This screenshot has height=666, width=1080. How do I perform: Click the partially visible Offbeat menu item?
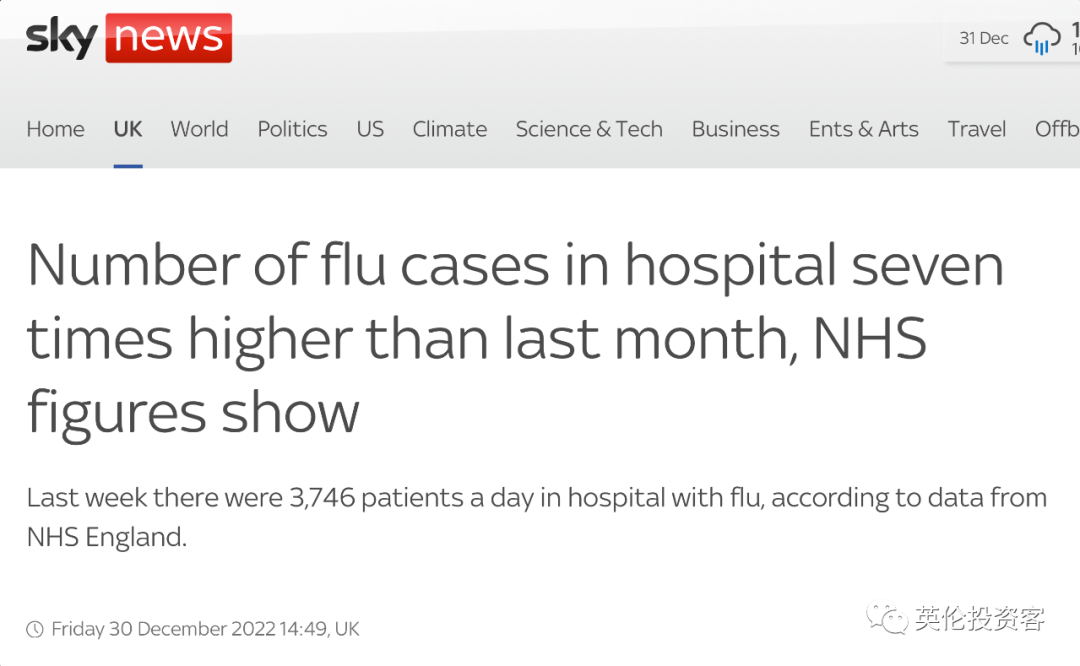(1057, 129)
